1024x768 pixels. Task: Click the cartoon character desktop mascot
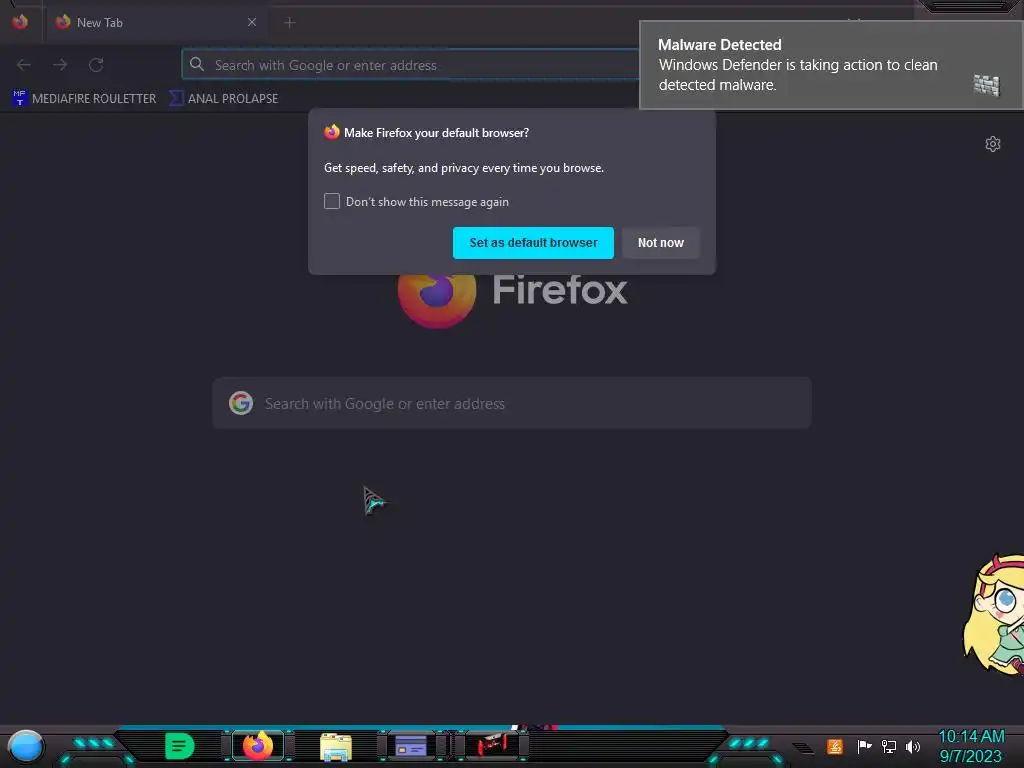click(994, 615)
